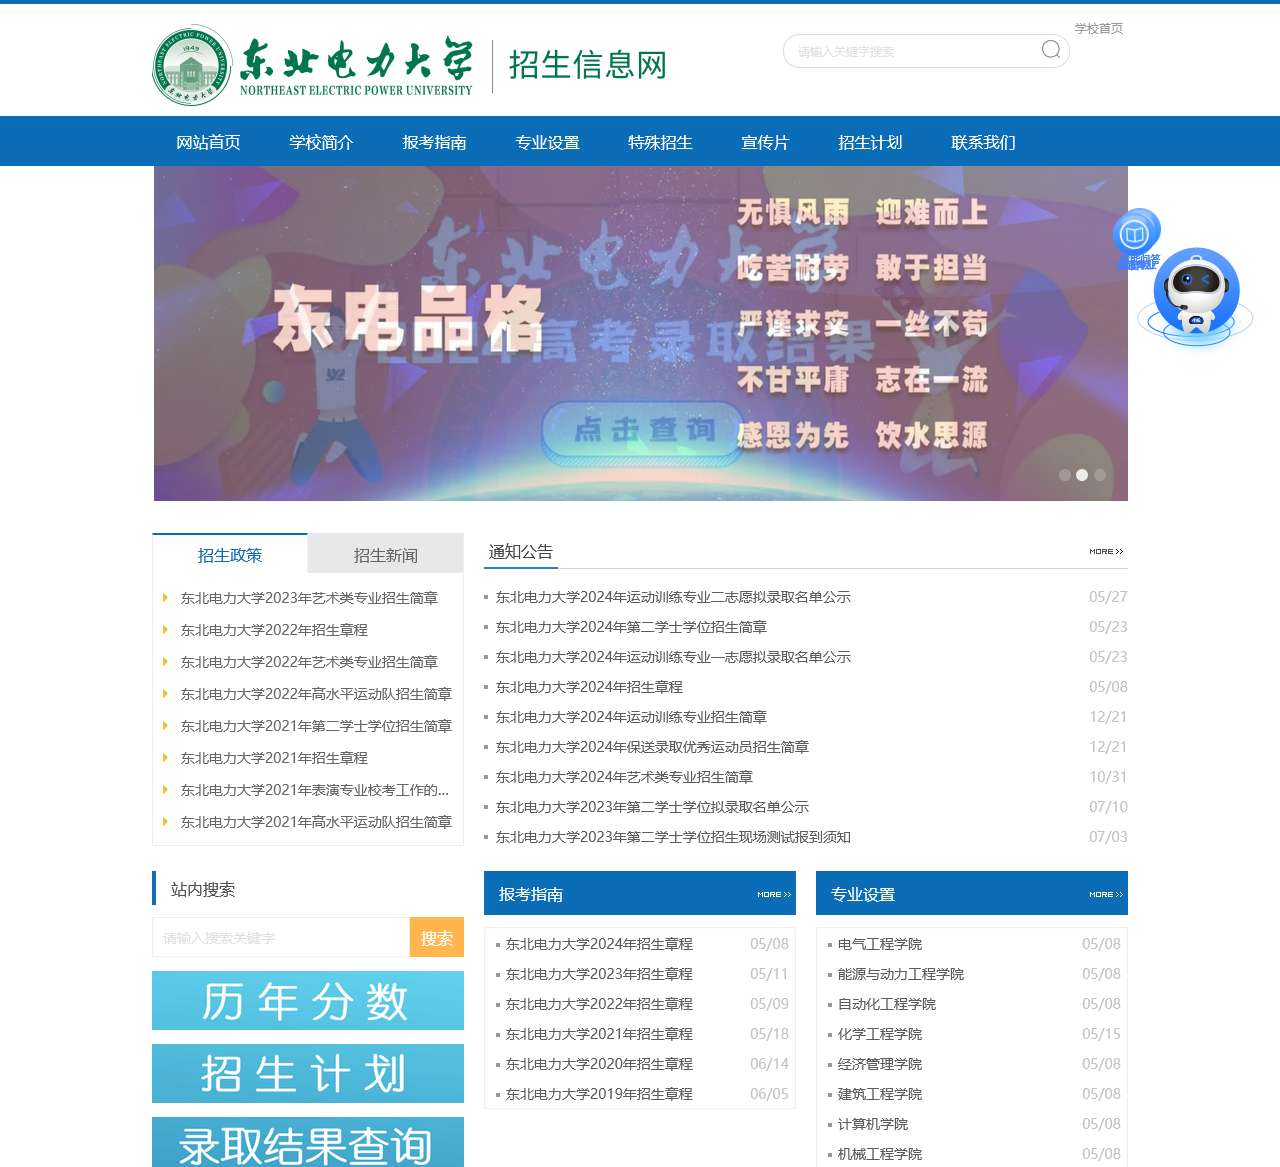Open 东北电力大学2022年高水平运动队招生简章
Viewport: 1280px width, 1167px height.
point(316,694)
